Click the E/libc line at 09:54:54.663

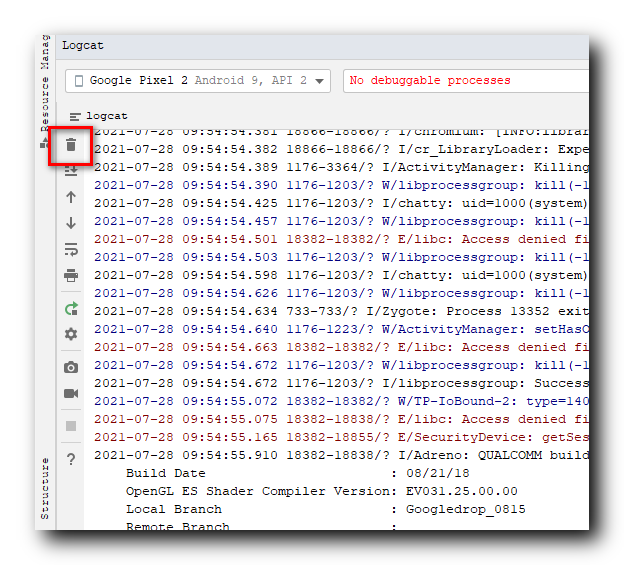[x=341, y=347]
